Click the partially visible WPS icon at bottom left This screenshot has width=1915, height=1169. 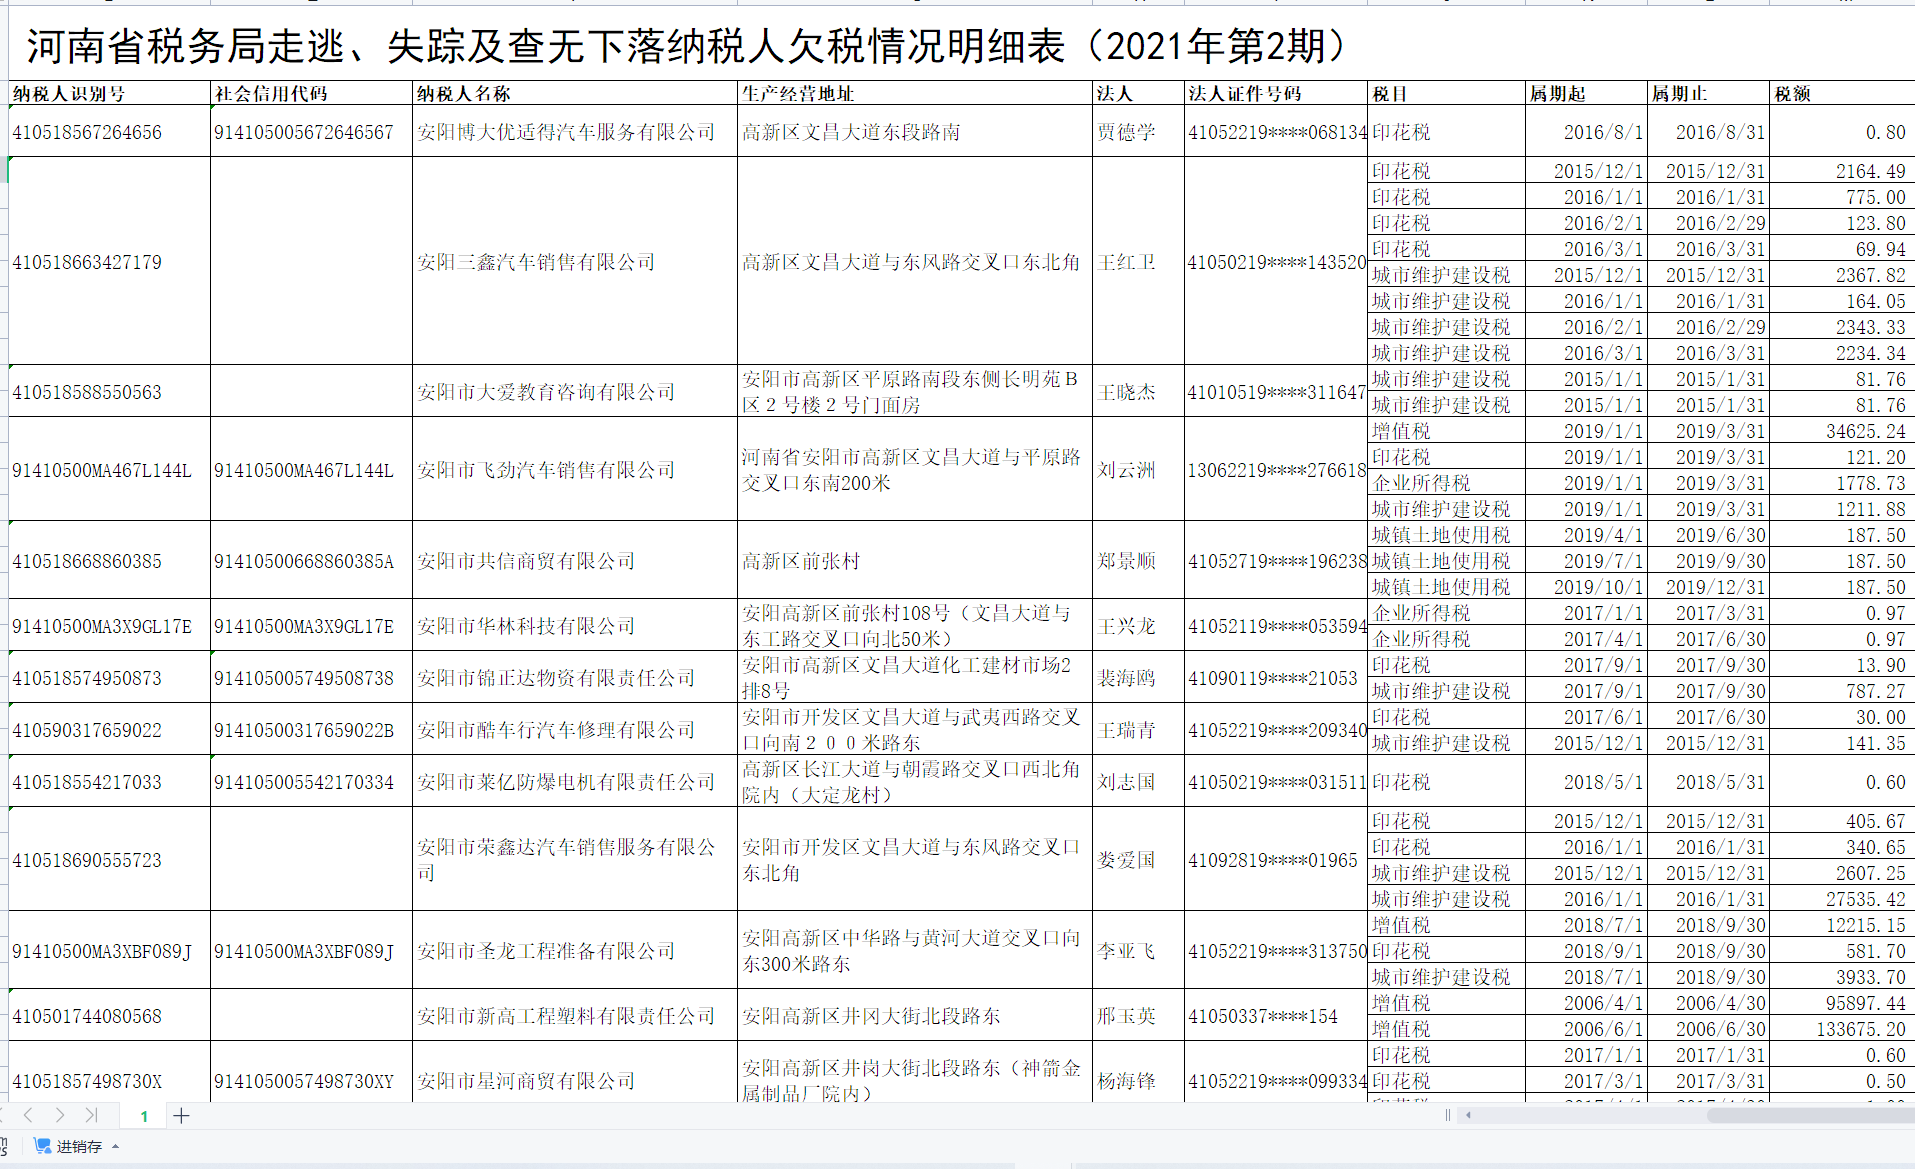(x=4, y=1146)
